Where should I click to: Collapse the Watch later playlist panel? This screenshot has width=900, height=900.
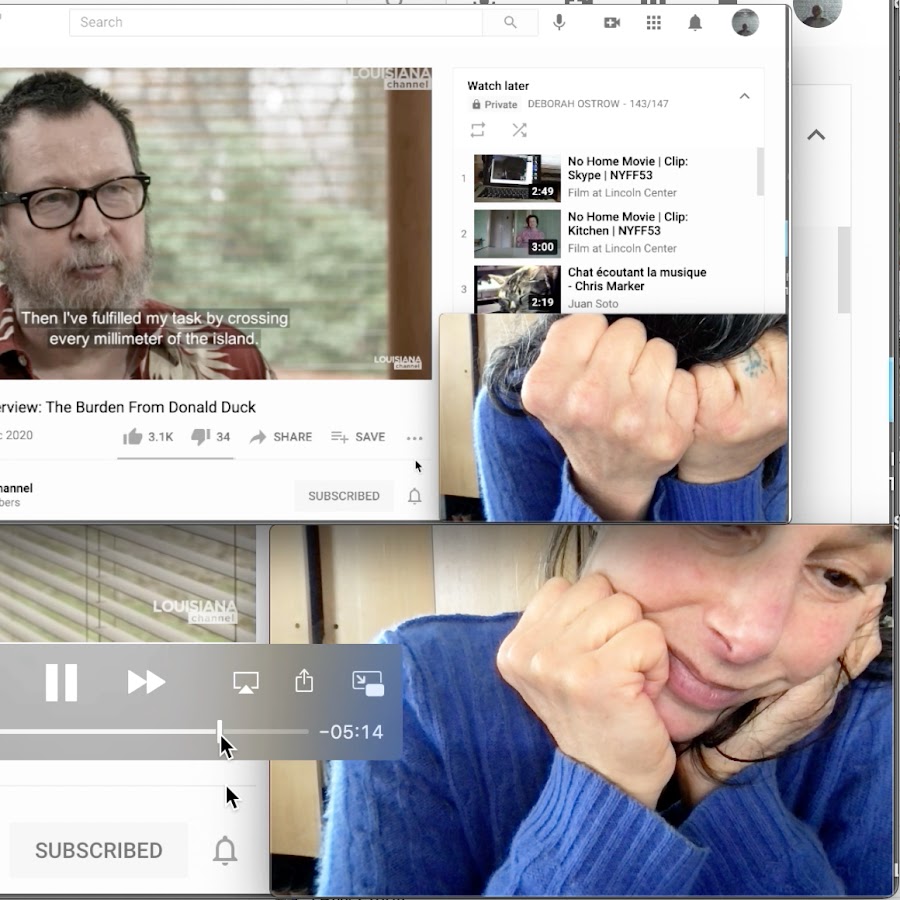click(744, 96)
